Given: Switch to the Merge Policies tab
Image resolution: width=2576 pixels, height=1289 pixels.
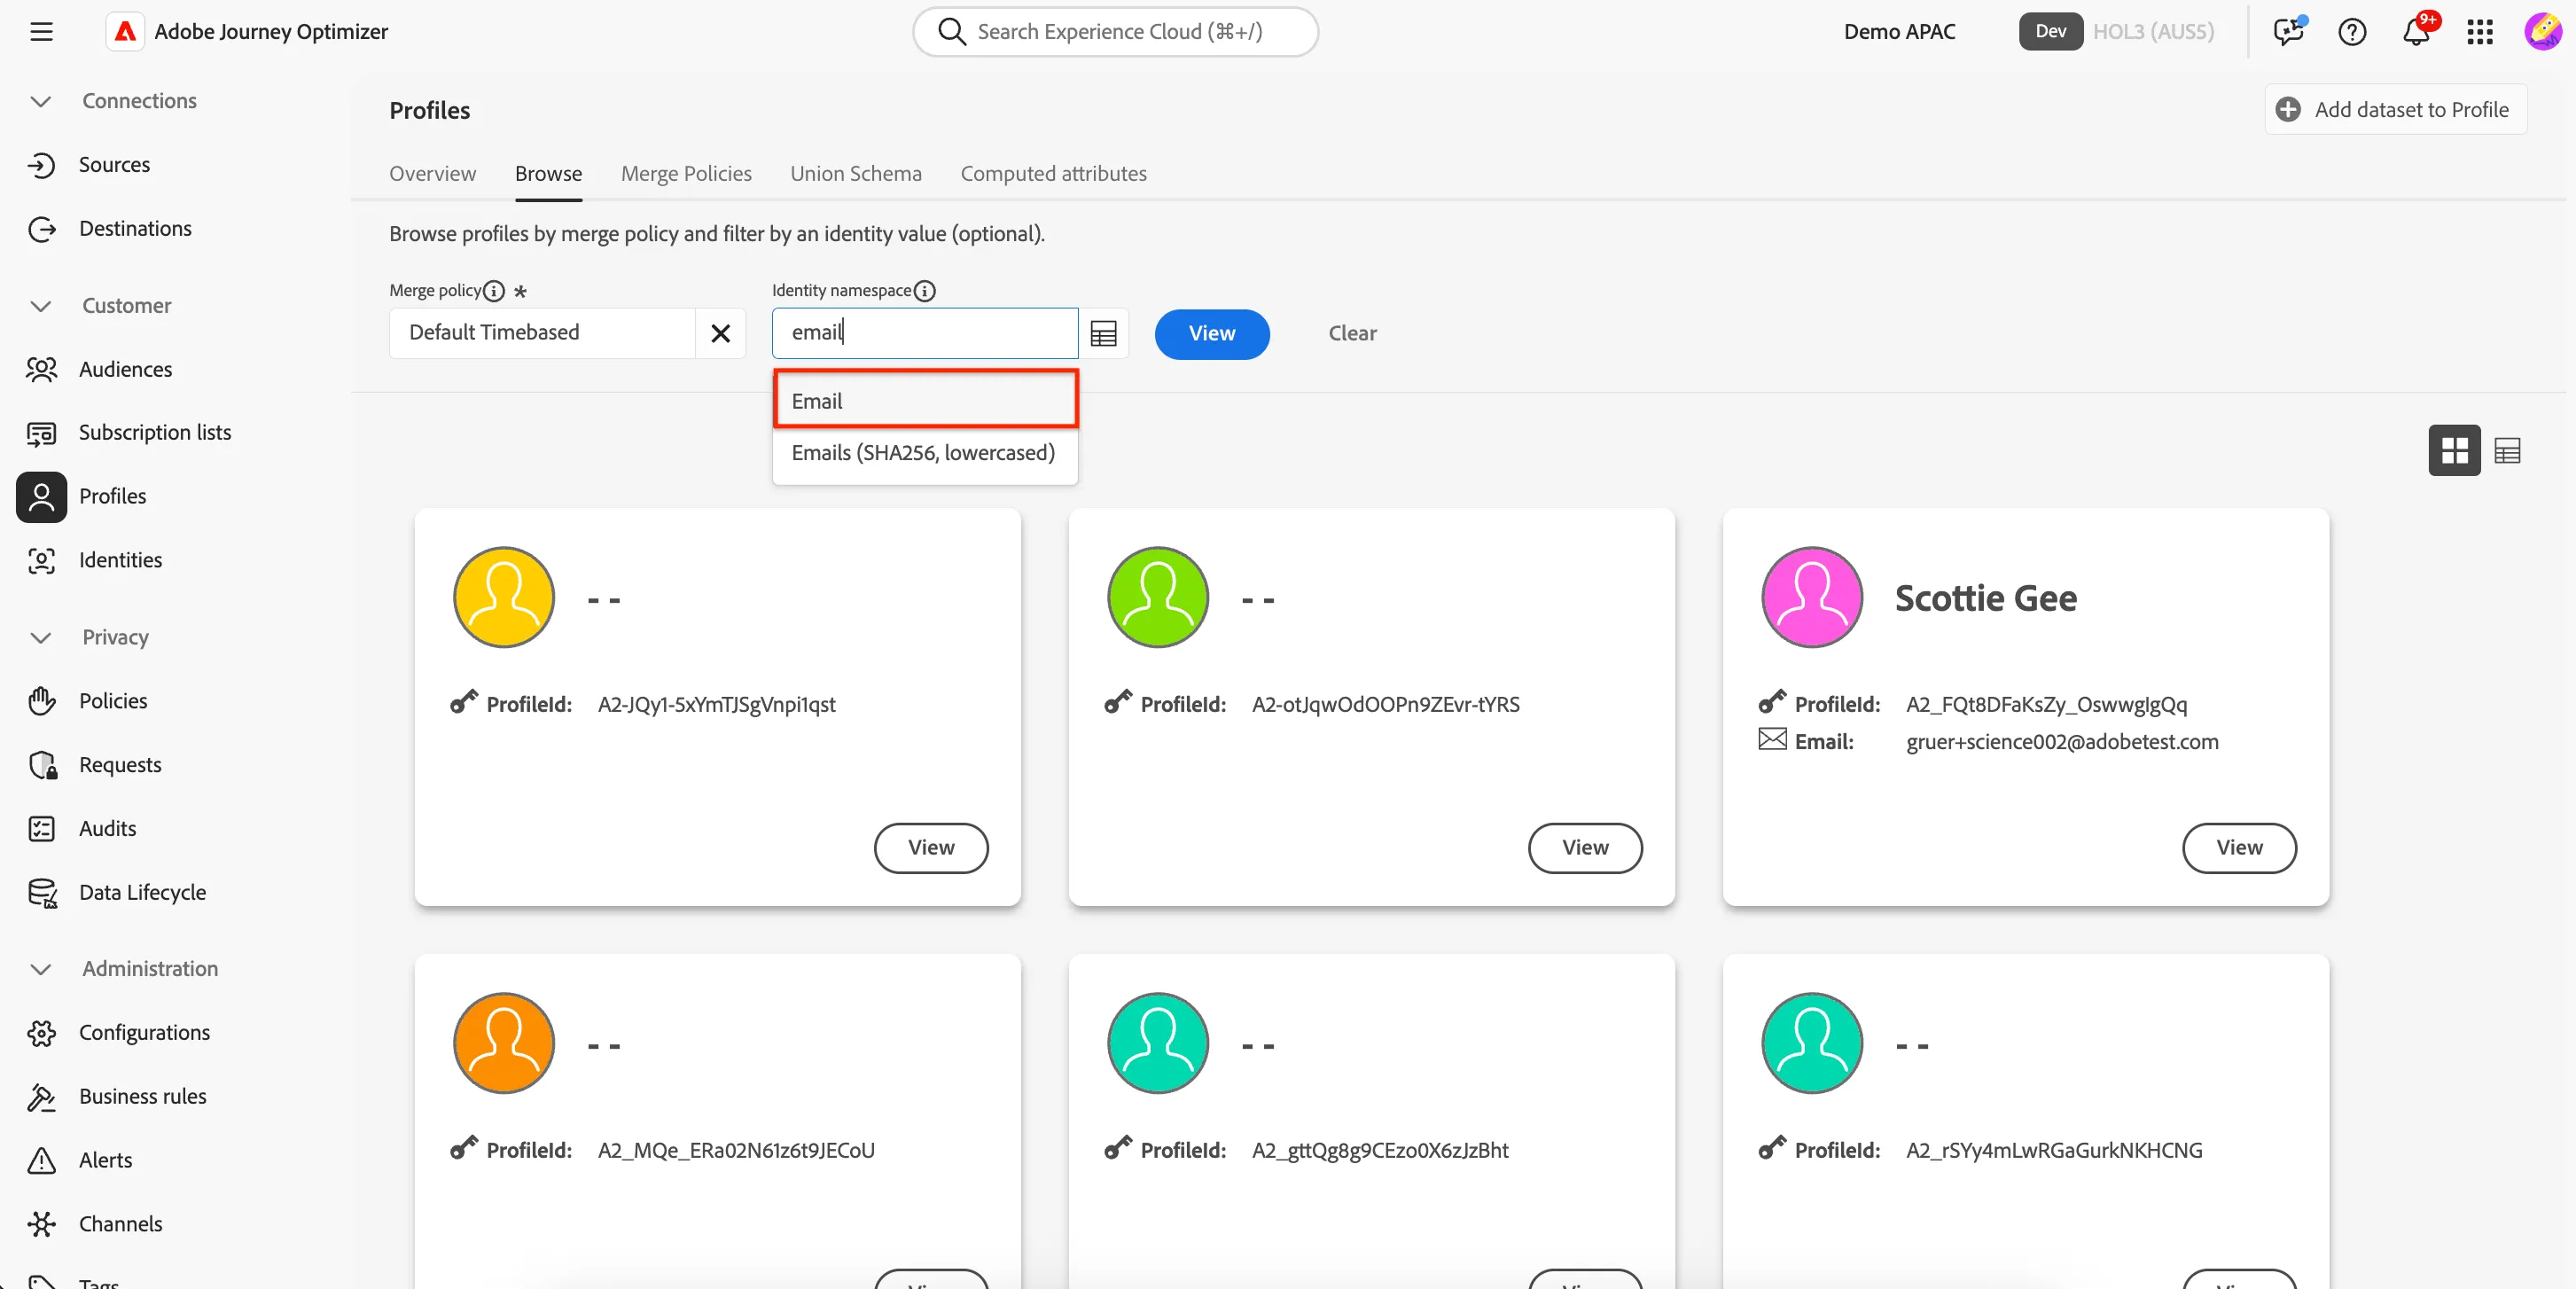Looking at the screenshot, I should 686,174.
